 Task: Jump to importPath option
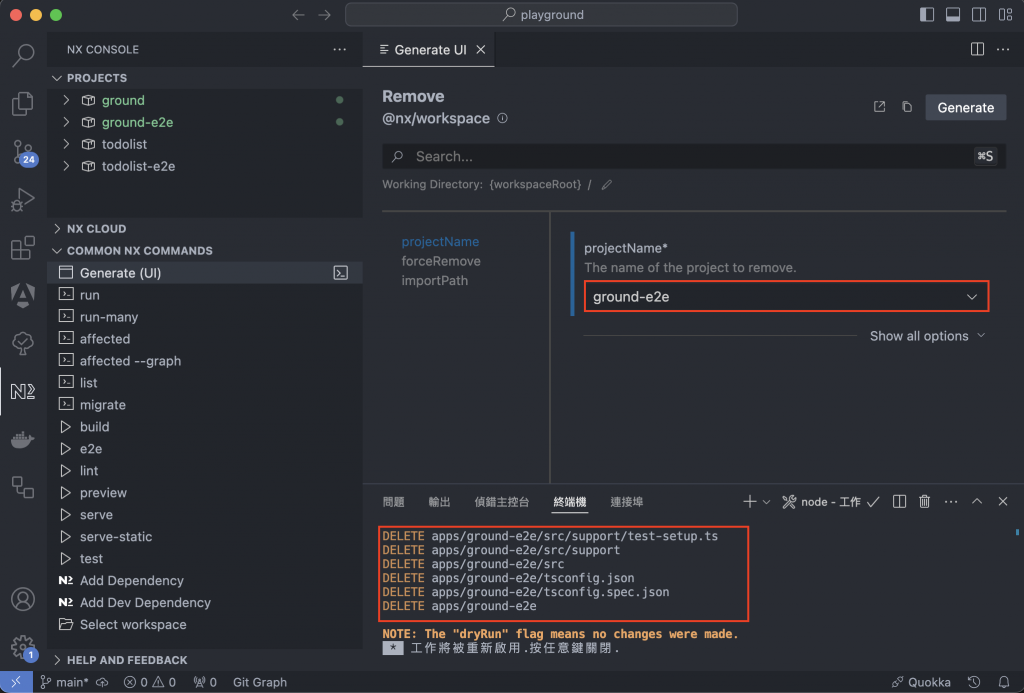coord(434,281)
